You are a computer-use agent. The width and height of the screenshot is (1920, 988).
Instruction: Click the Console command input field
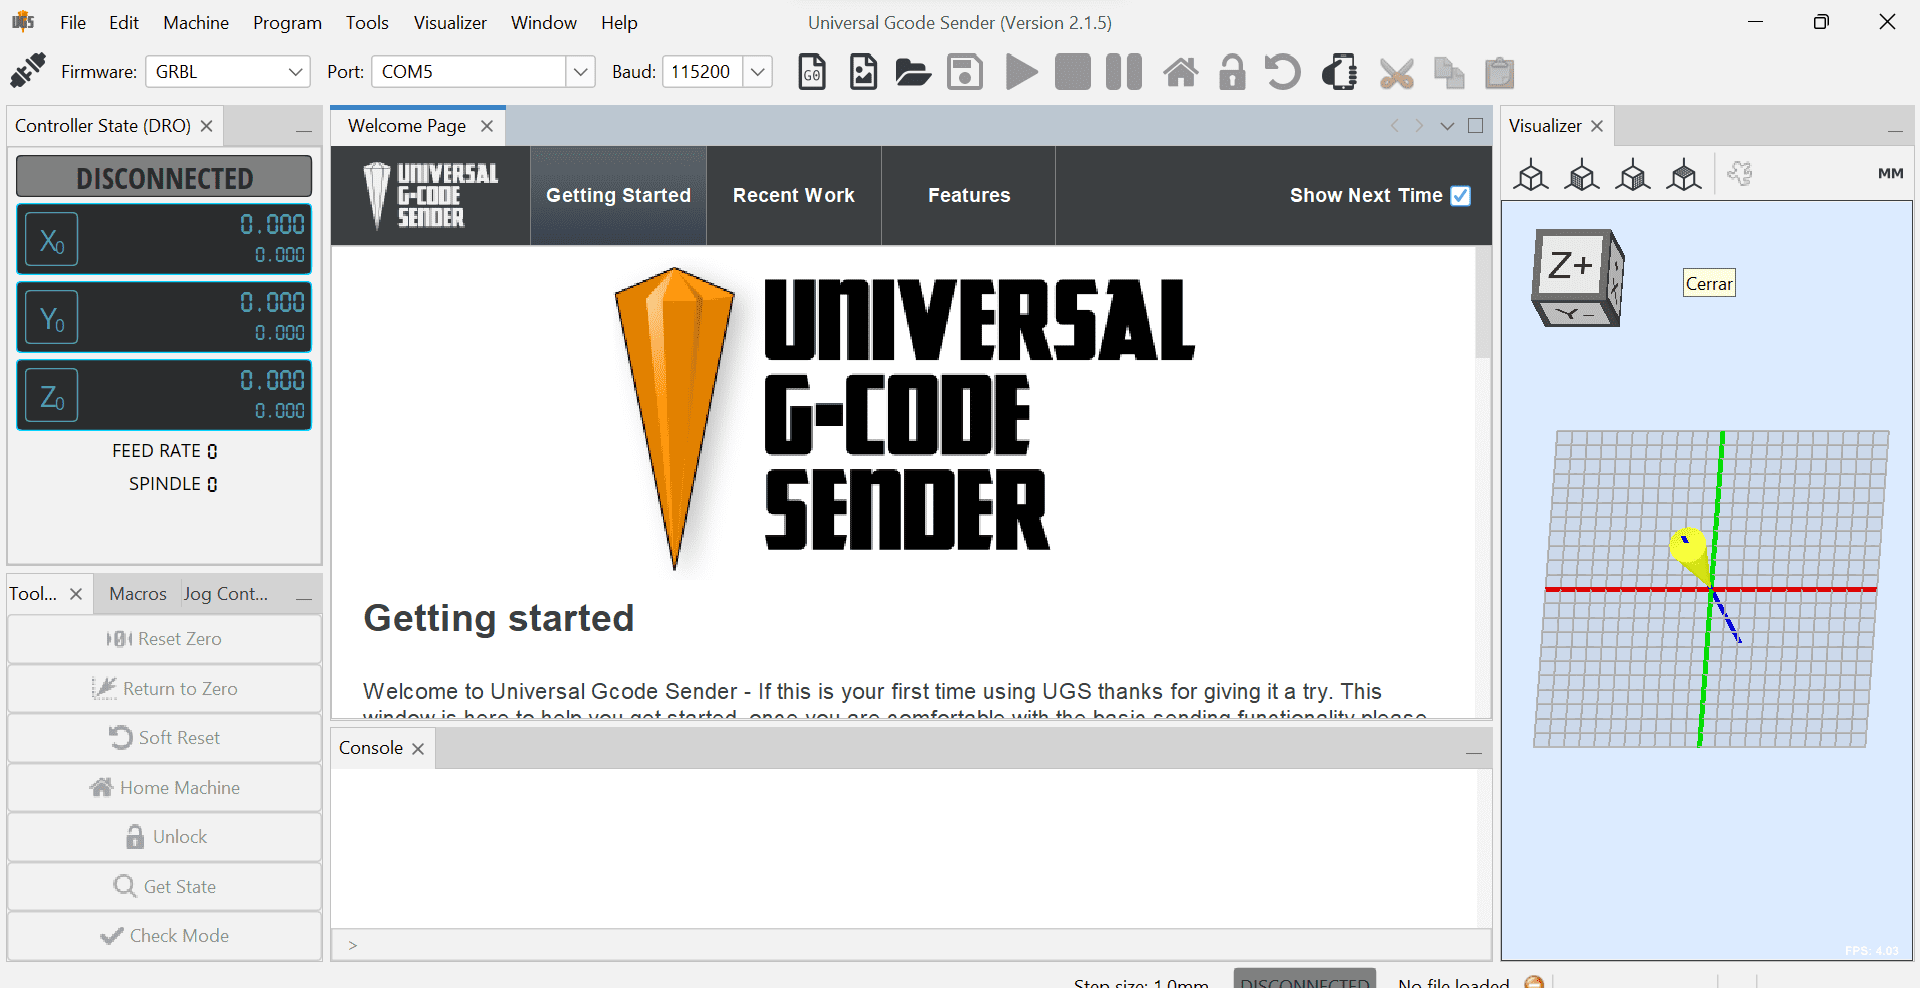912,945
